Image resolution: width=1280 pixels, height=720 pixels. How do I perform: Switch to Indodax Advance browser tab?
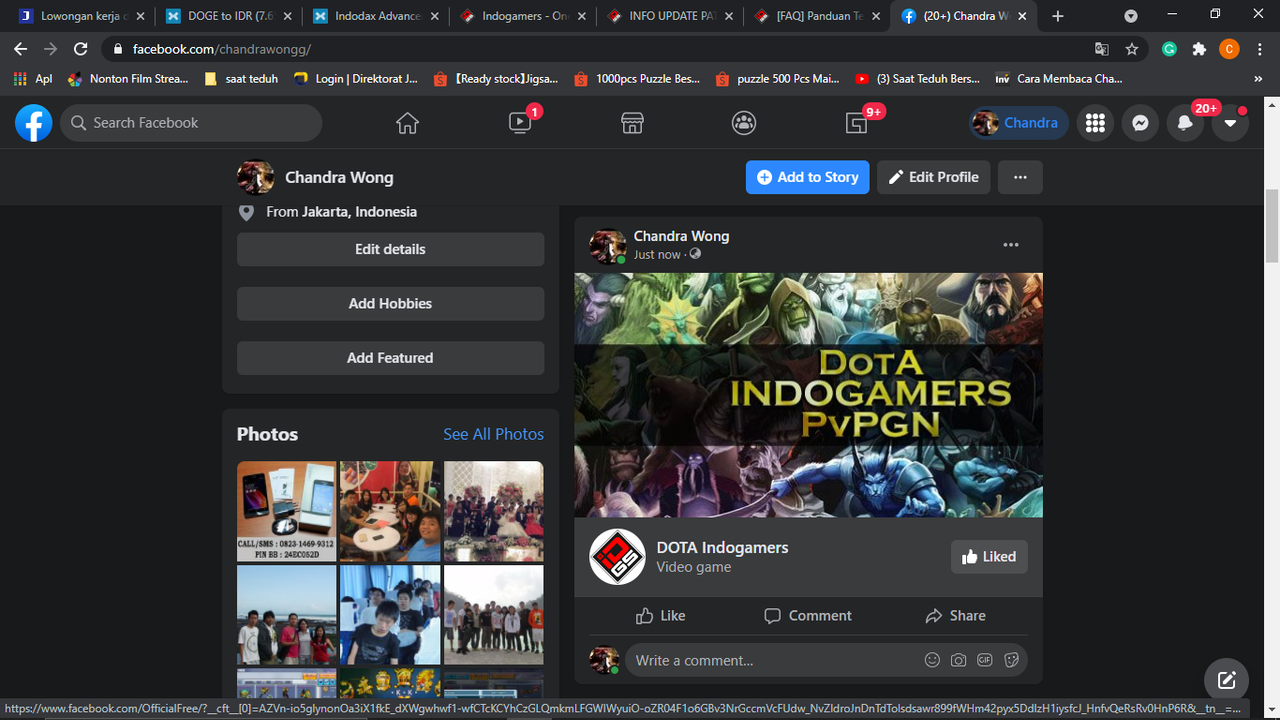(x=375, y=16)
